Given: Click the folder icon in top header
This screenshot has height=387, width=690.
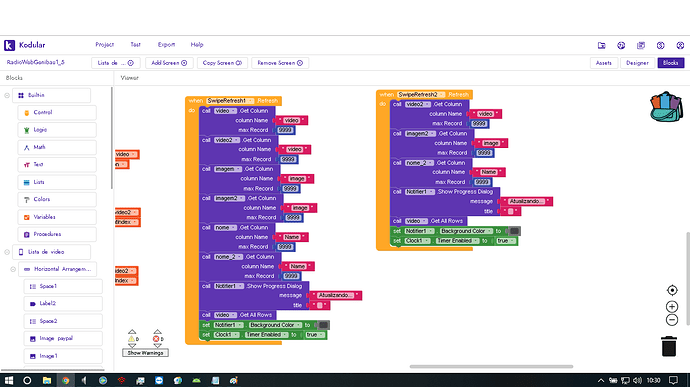Looking at the screenshot, I should pyautogui.click(x=602, y=45).
